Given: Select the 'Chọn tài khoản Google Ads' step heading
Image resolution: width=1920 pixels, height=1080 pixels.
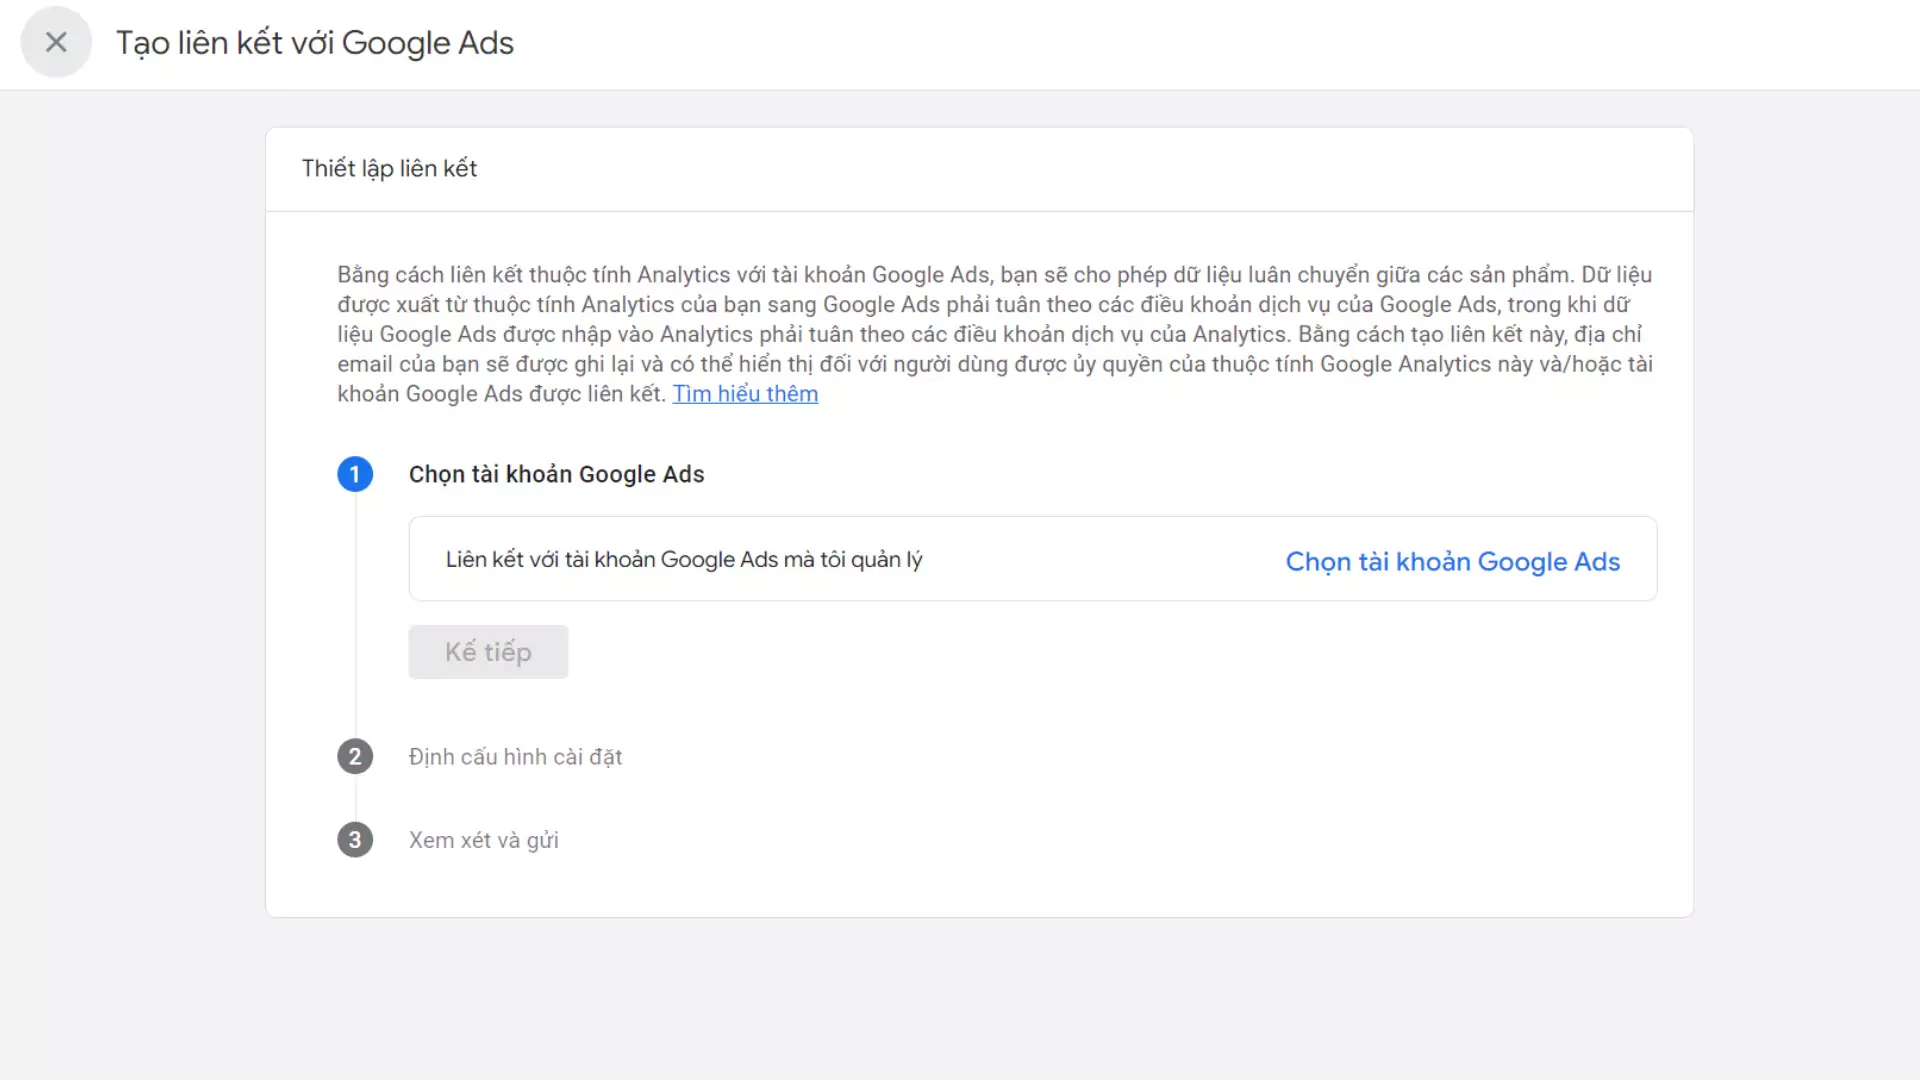Looking at the screenshot, I should pyautogui.click(x=556, y=474).
